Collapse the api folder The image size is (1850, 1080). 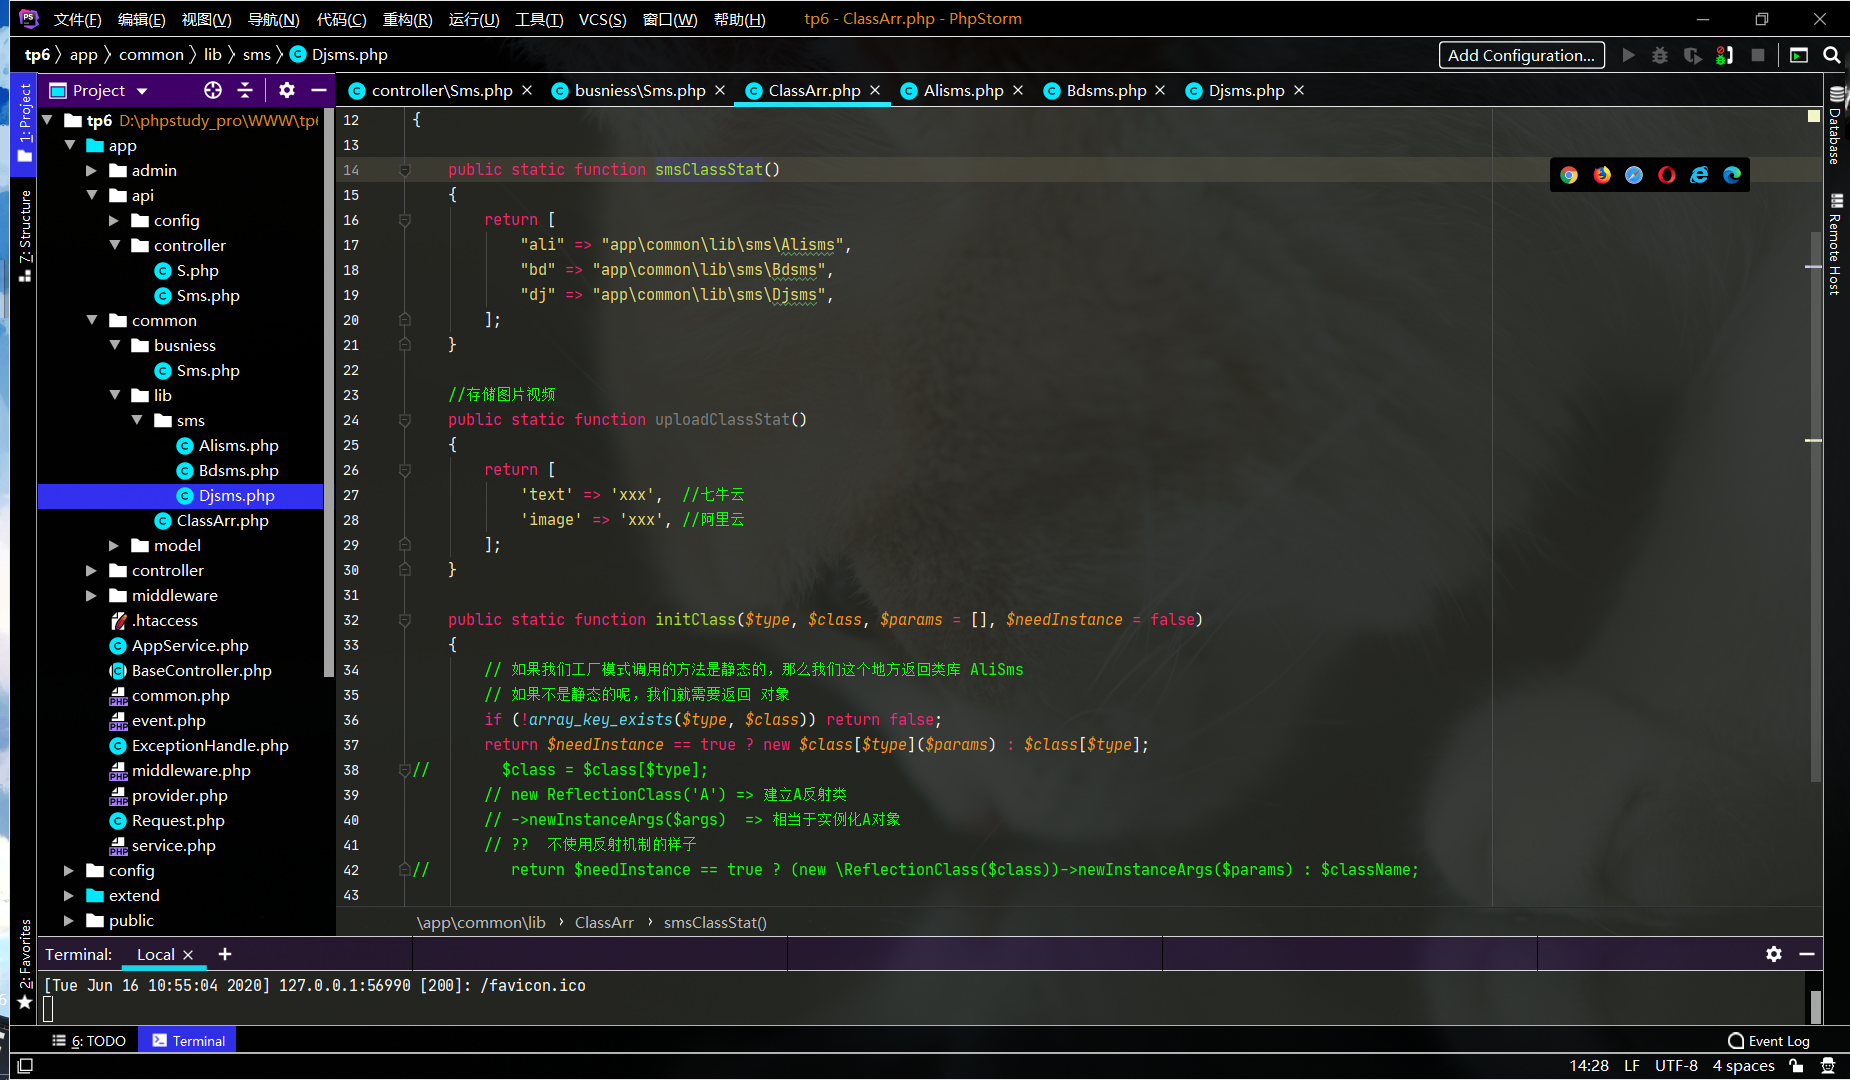coord(92,195)
